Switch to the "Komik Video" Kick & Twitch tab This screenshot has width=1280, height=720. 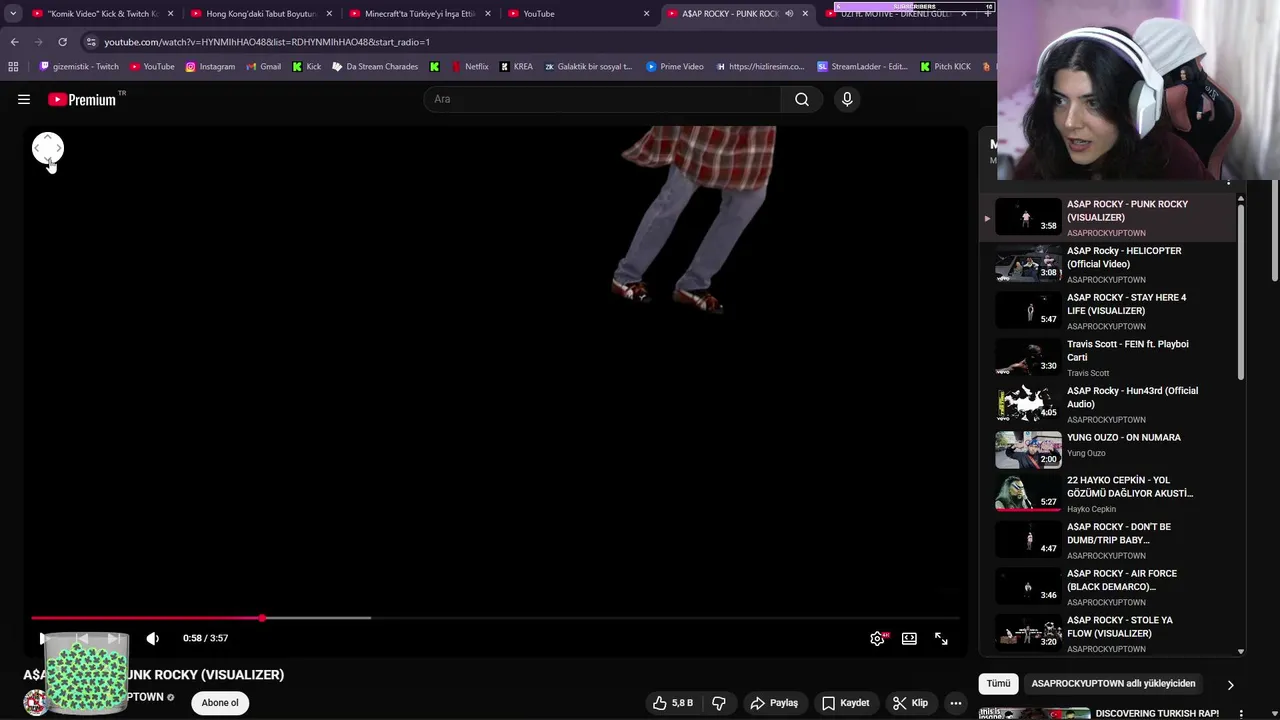click(97, 14)
